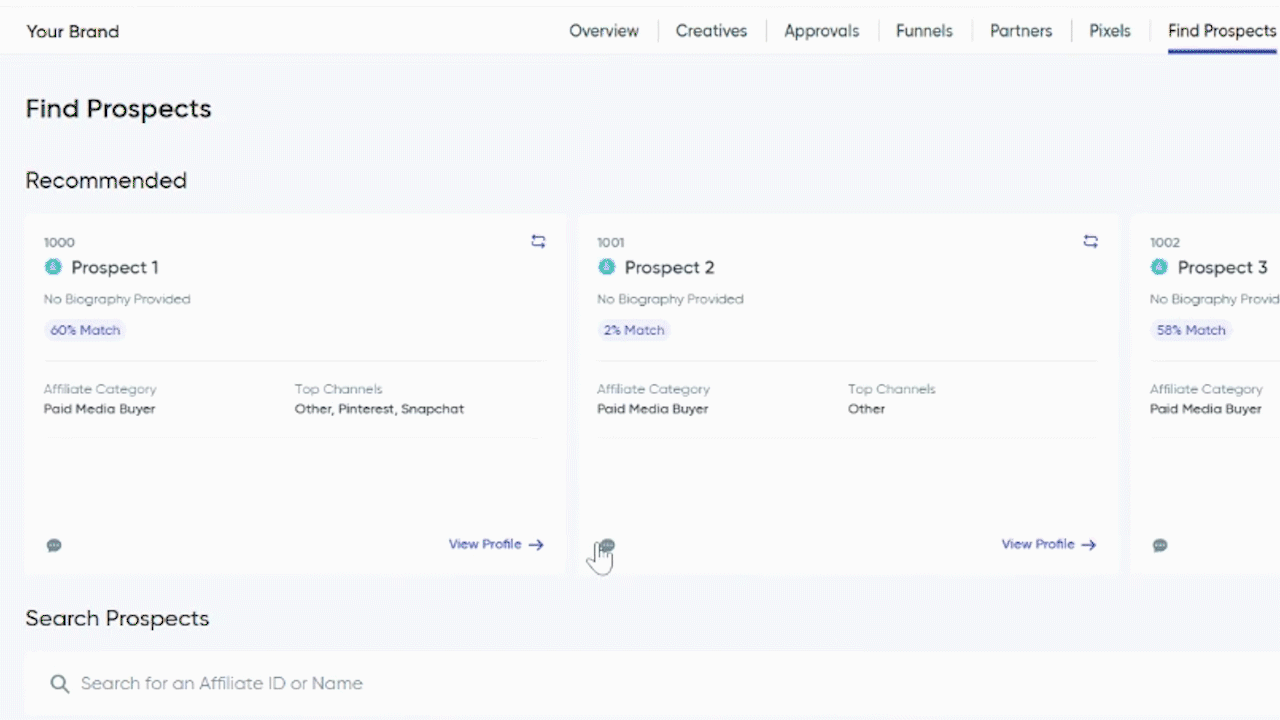
Task: Click the Search Prospects heading
Action: [117, 618]
